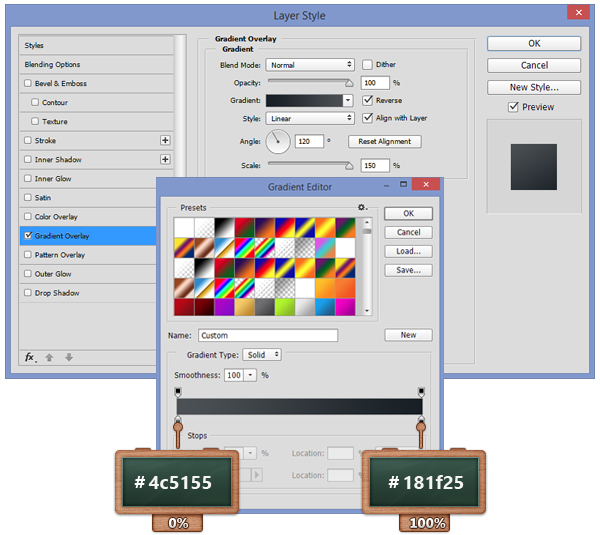Enable the Drop Shadow effect checkbox
The height and width of the screenshot is (535, 600).
pos(28,293)
